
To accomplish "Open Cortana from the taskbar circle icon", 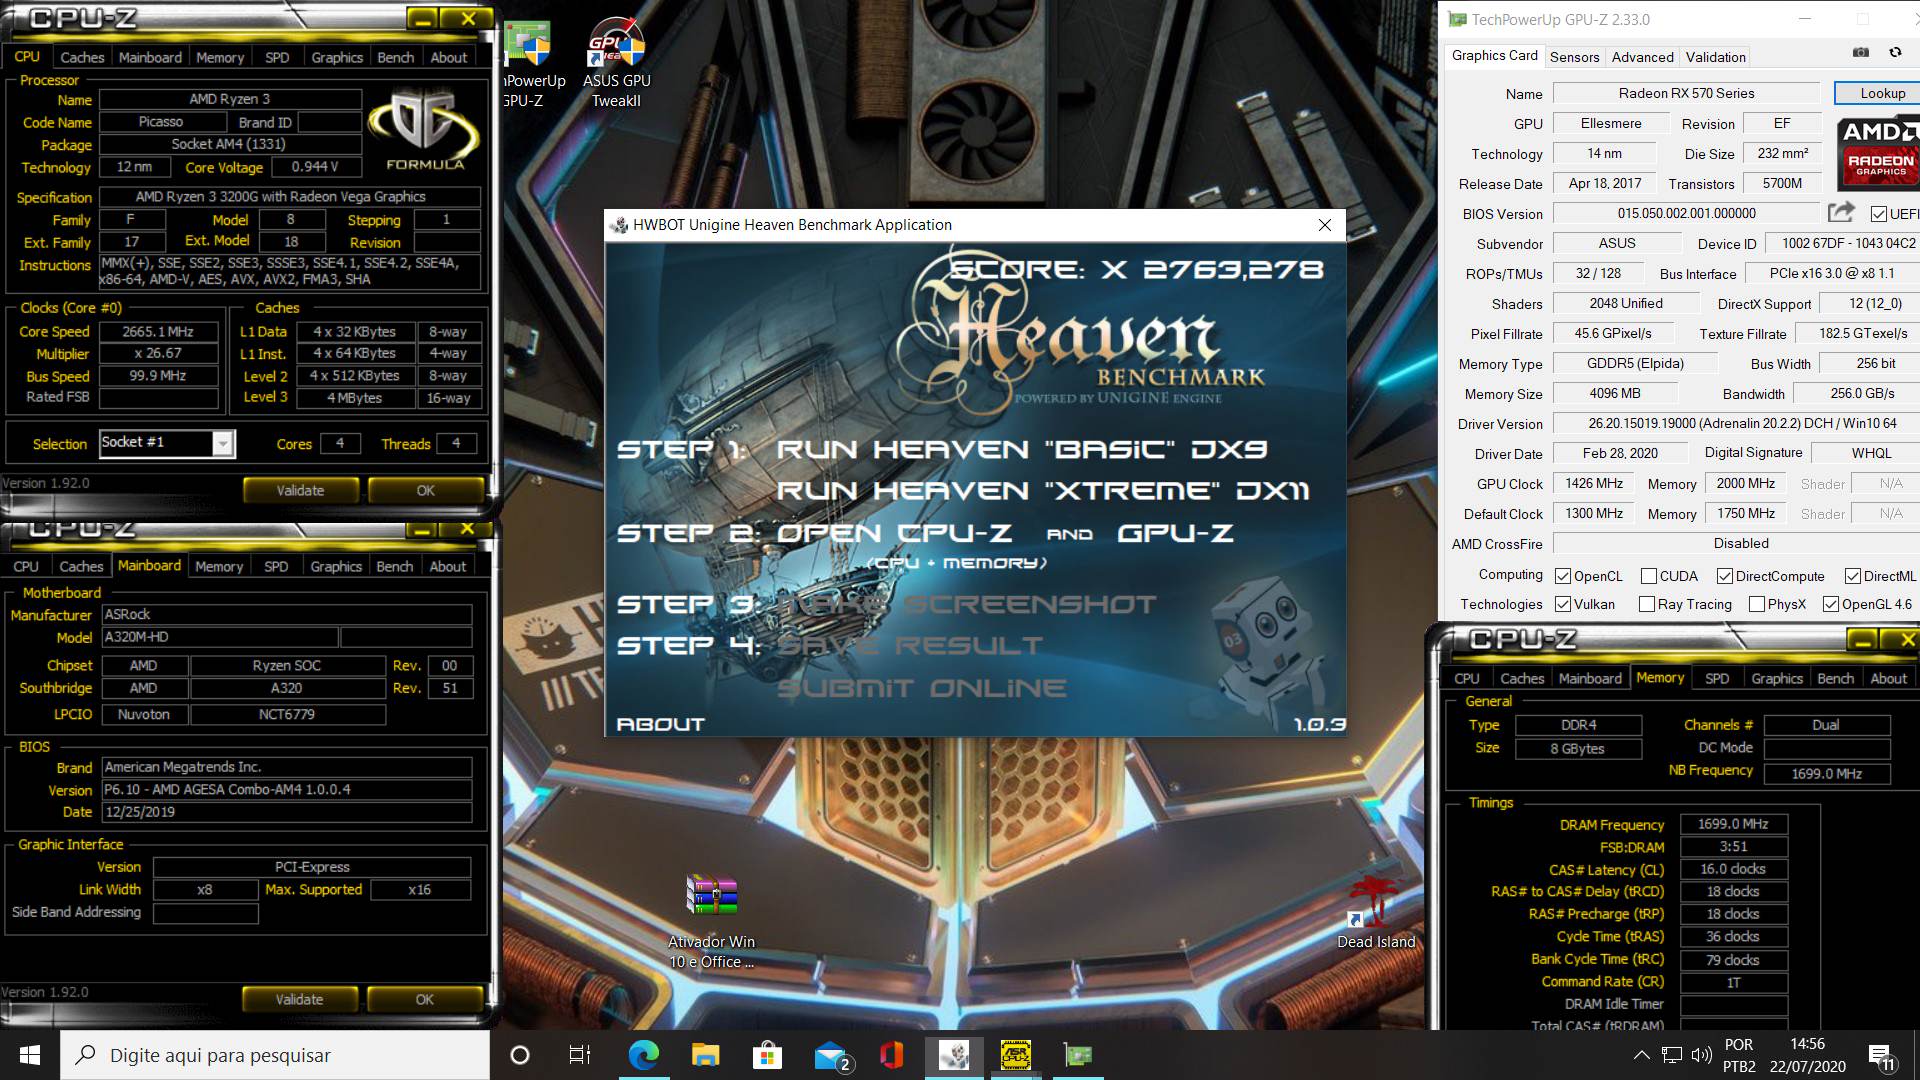I will click(x=519, y=1055).
